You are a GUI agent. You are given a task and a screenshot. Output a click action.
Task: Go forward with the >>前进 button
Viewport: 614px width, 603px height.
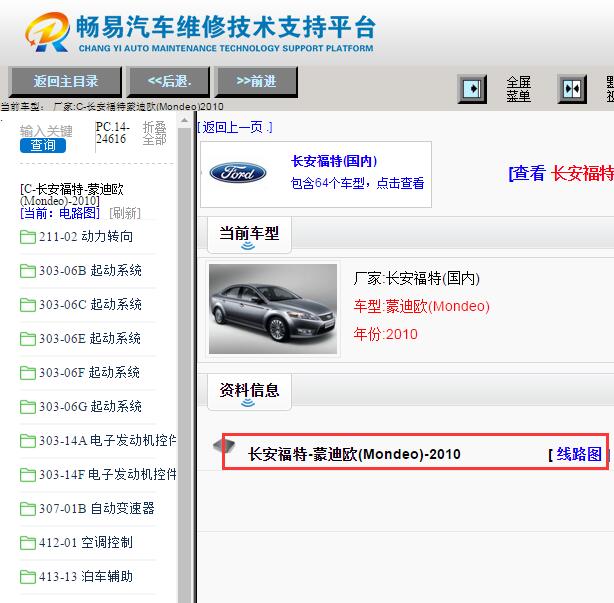[x=256, y=81]
